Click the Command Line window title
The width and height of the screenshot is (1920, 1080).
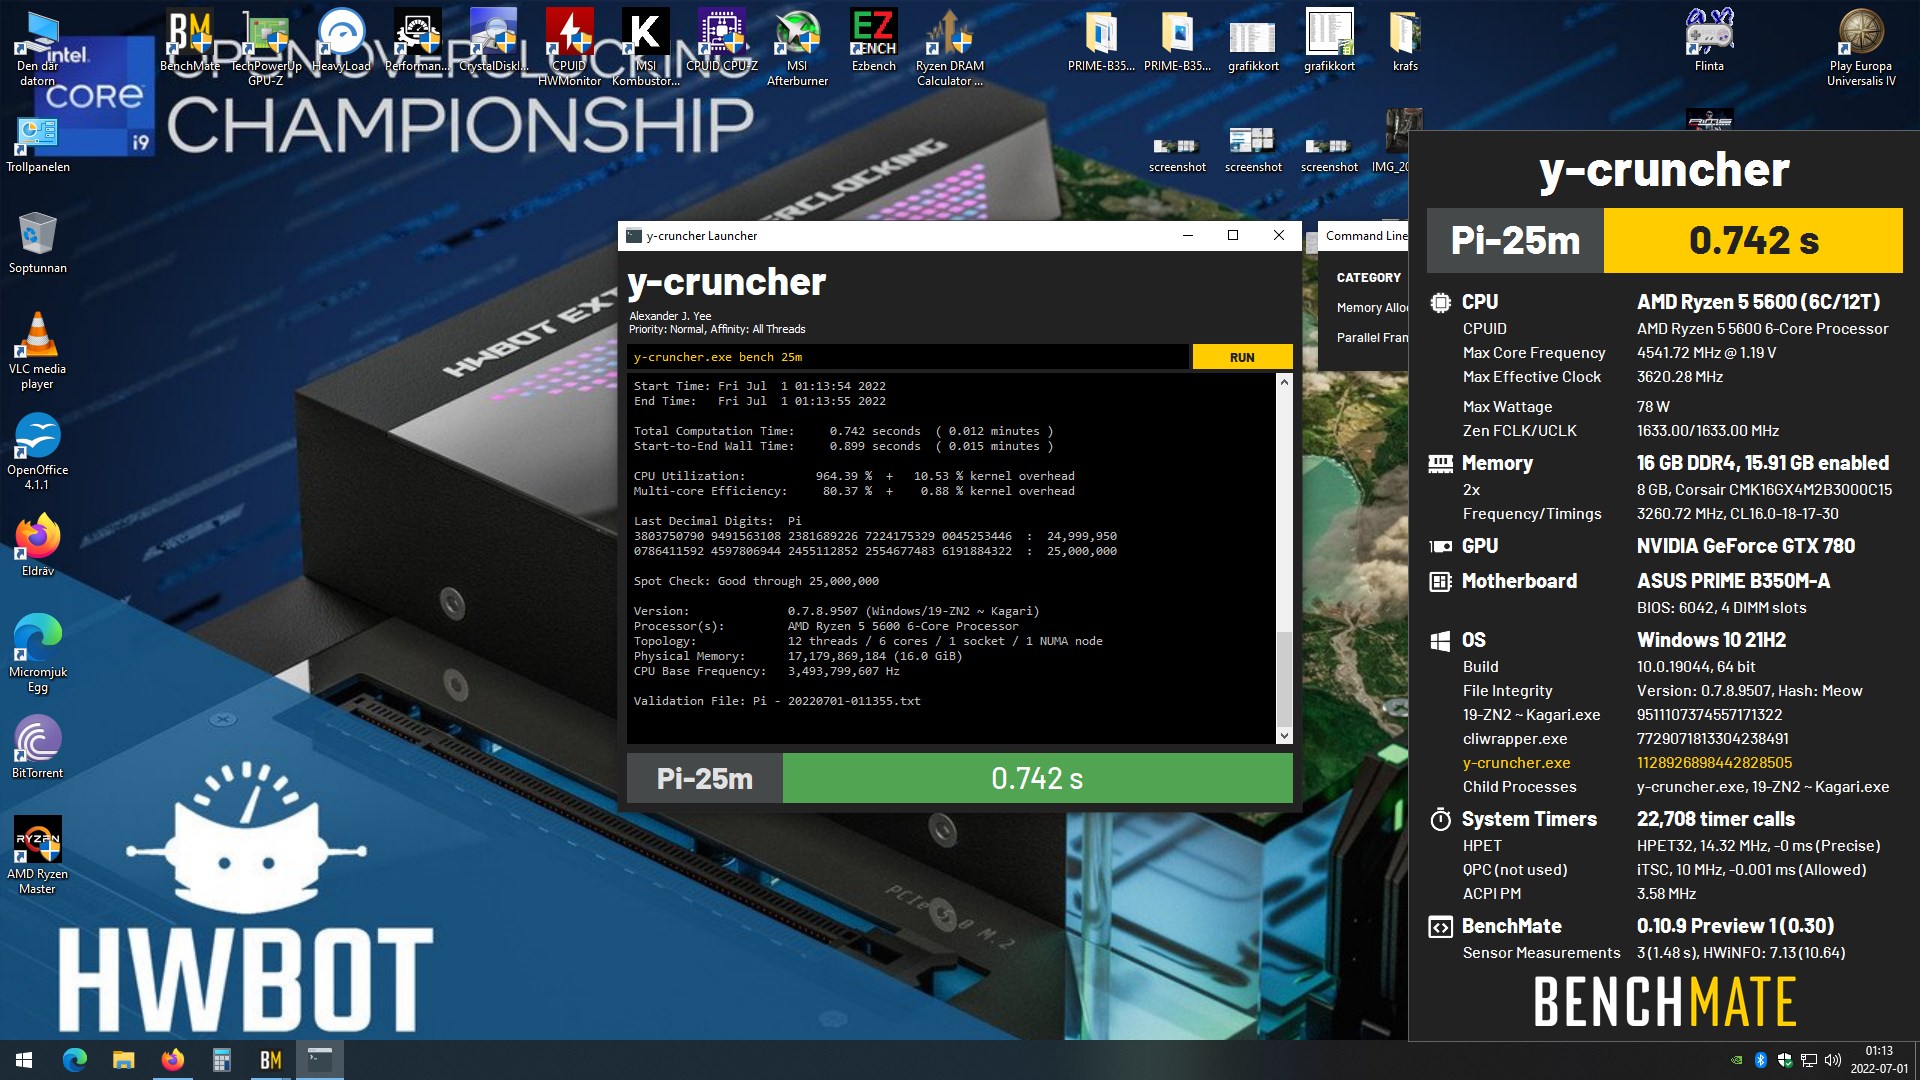click(1365, 236)
